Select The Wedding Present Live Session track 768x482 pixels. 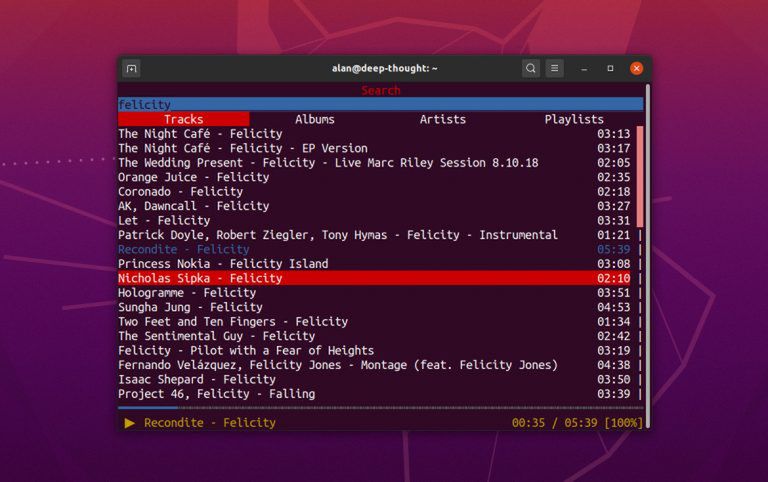pyautogui.click(x=374, y=163)
